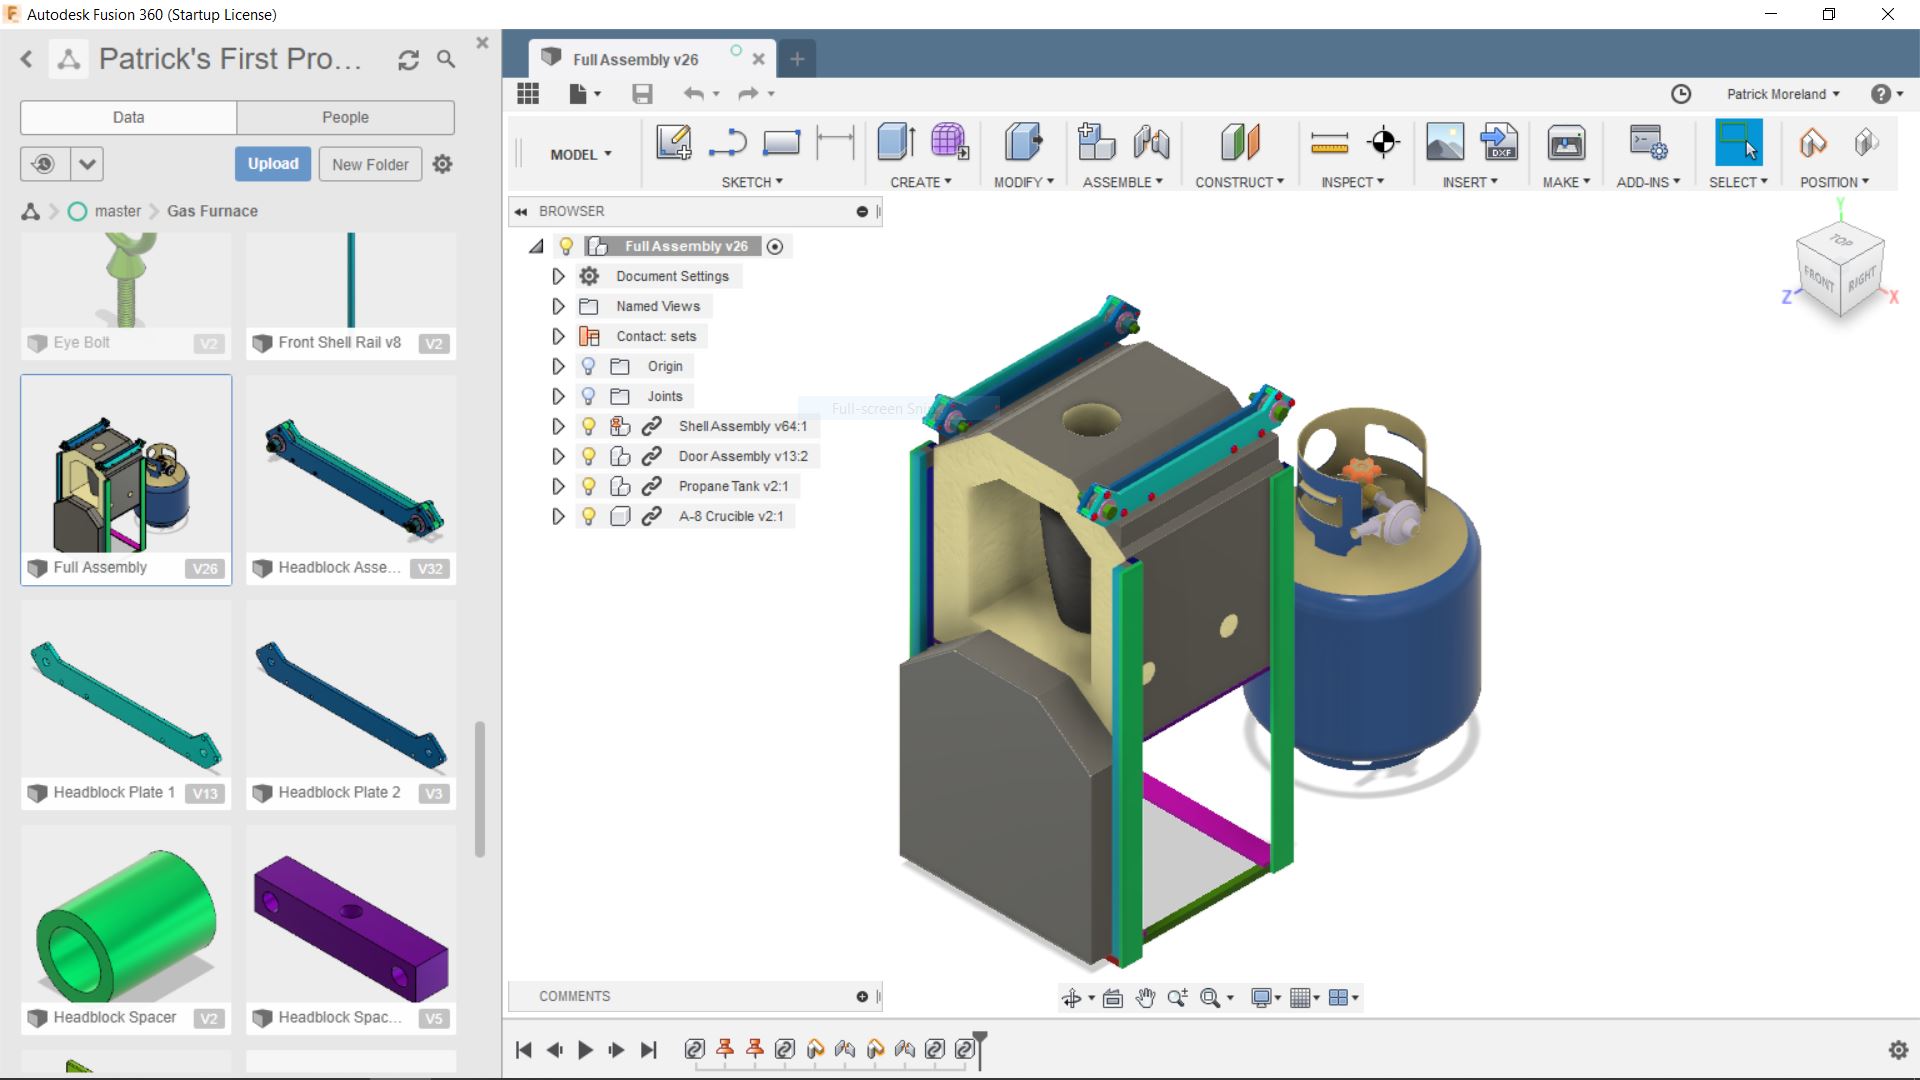Collapse the Full Assembly v26 root node
The height and width of the screenshot is (1080, 1920).
tap(537, 246)
